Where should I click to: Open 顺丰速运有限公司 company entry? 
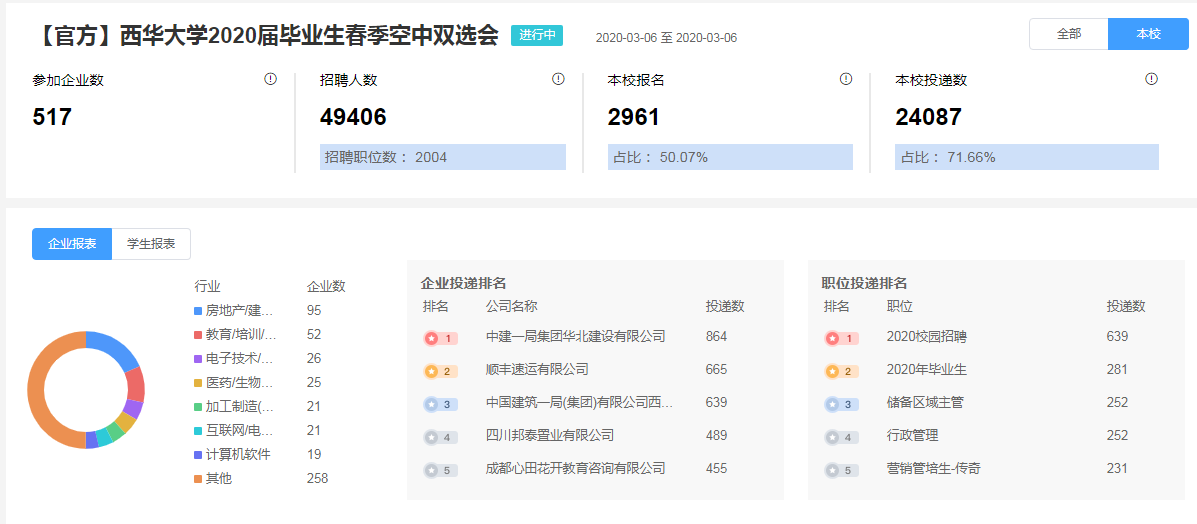pos(537,370)
